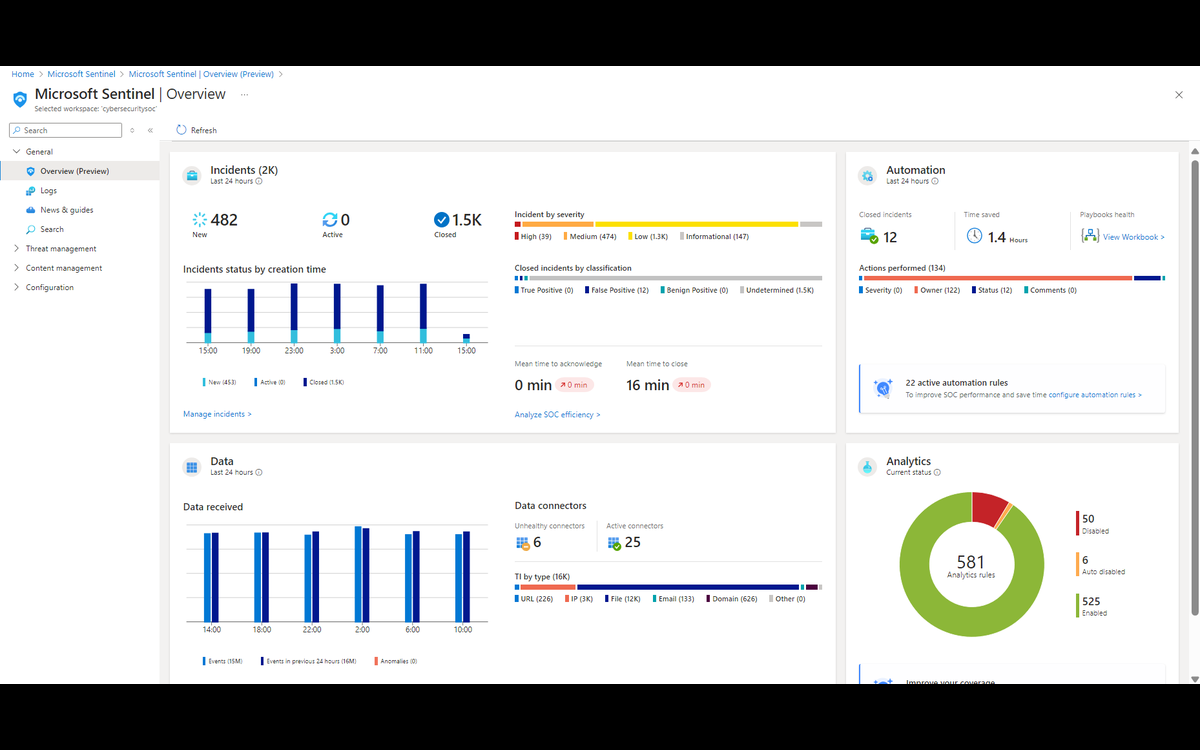Viewport: 1200px width, 750px height.
Task: Click the Unhealthy connectors icon beside 6
Action: (x=523, y=543)
